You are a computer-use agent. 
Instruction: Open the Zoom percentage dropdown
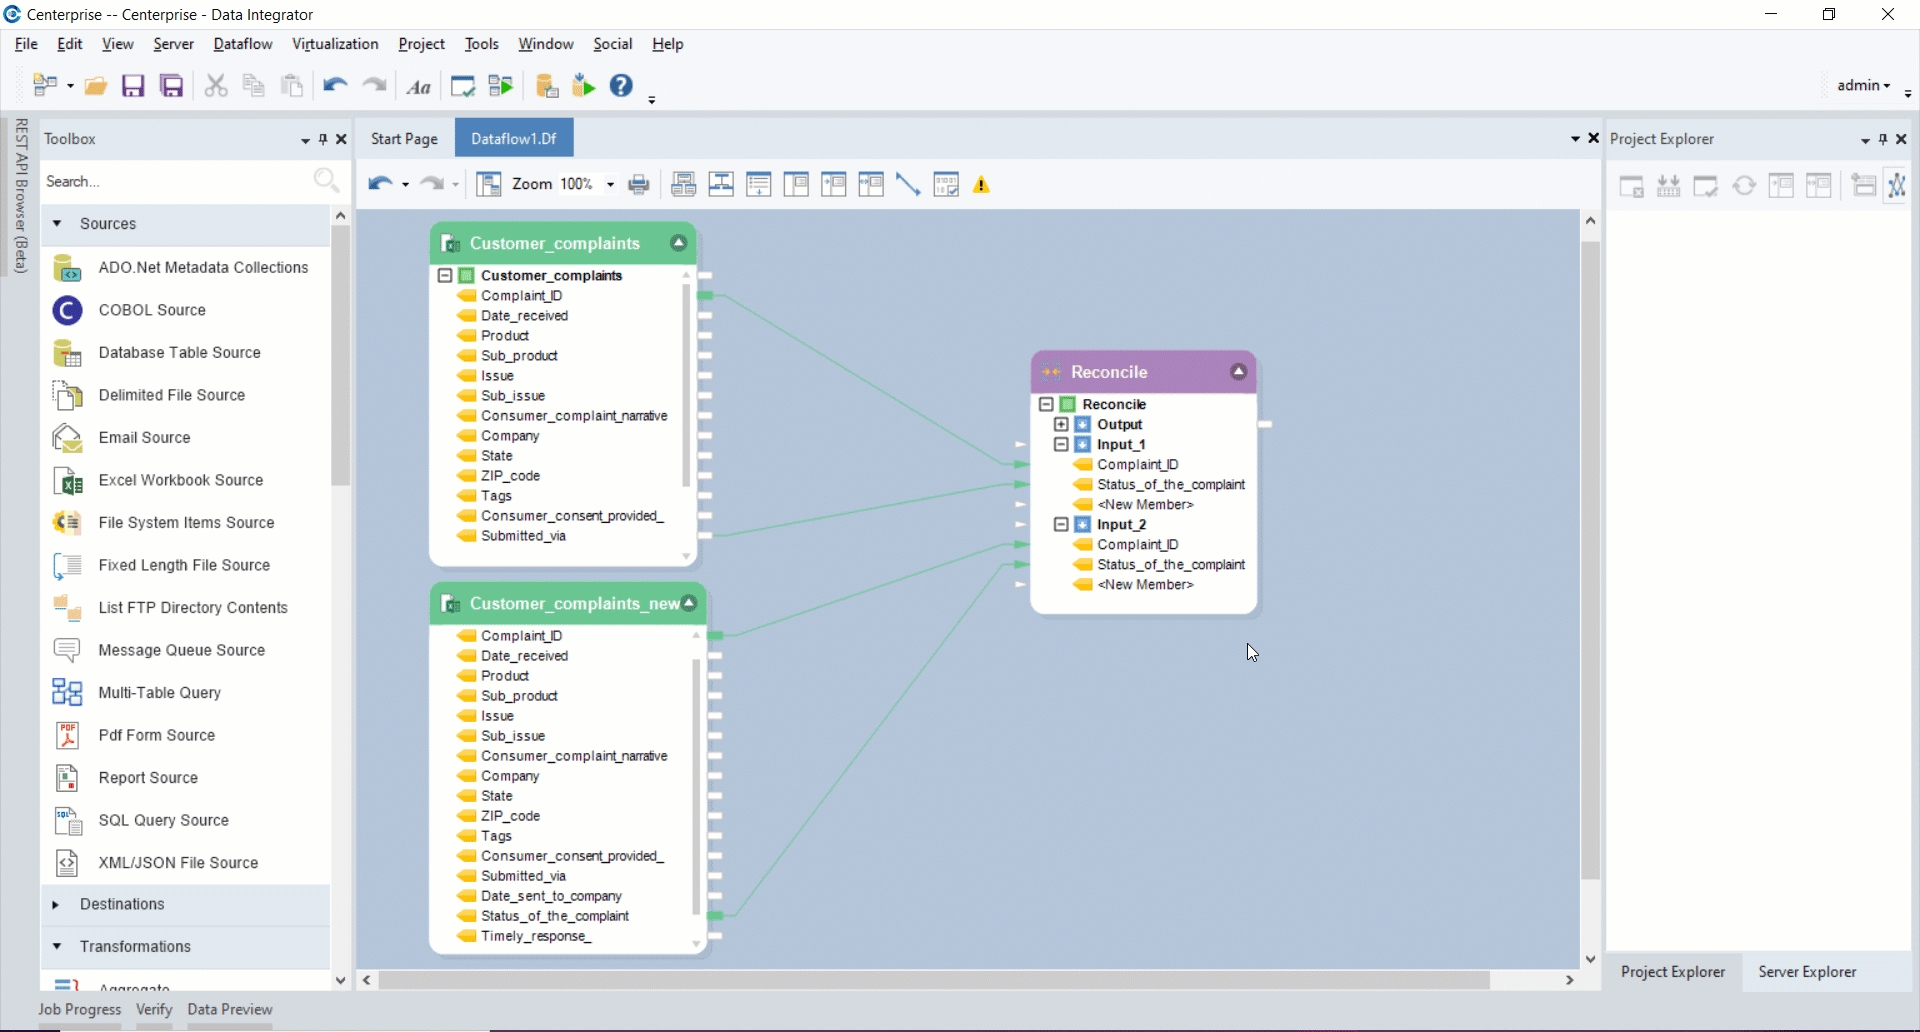pyautogui.click(x=610, y=185)
